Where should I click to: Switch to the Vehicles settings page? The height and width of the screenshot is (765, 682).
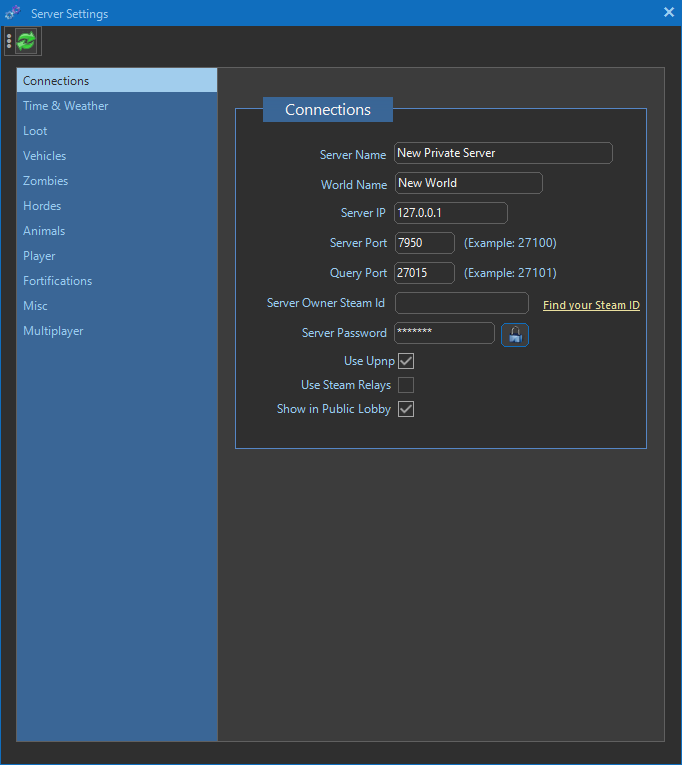pos(45,156)
